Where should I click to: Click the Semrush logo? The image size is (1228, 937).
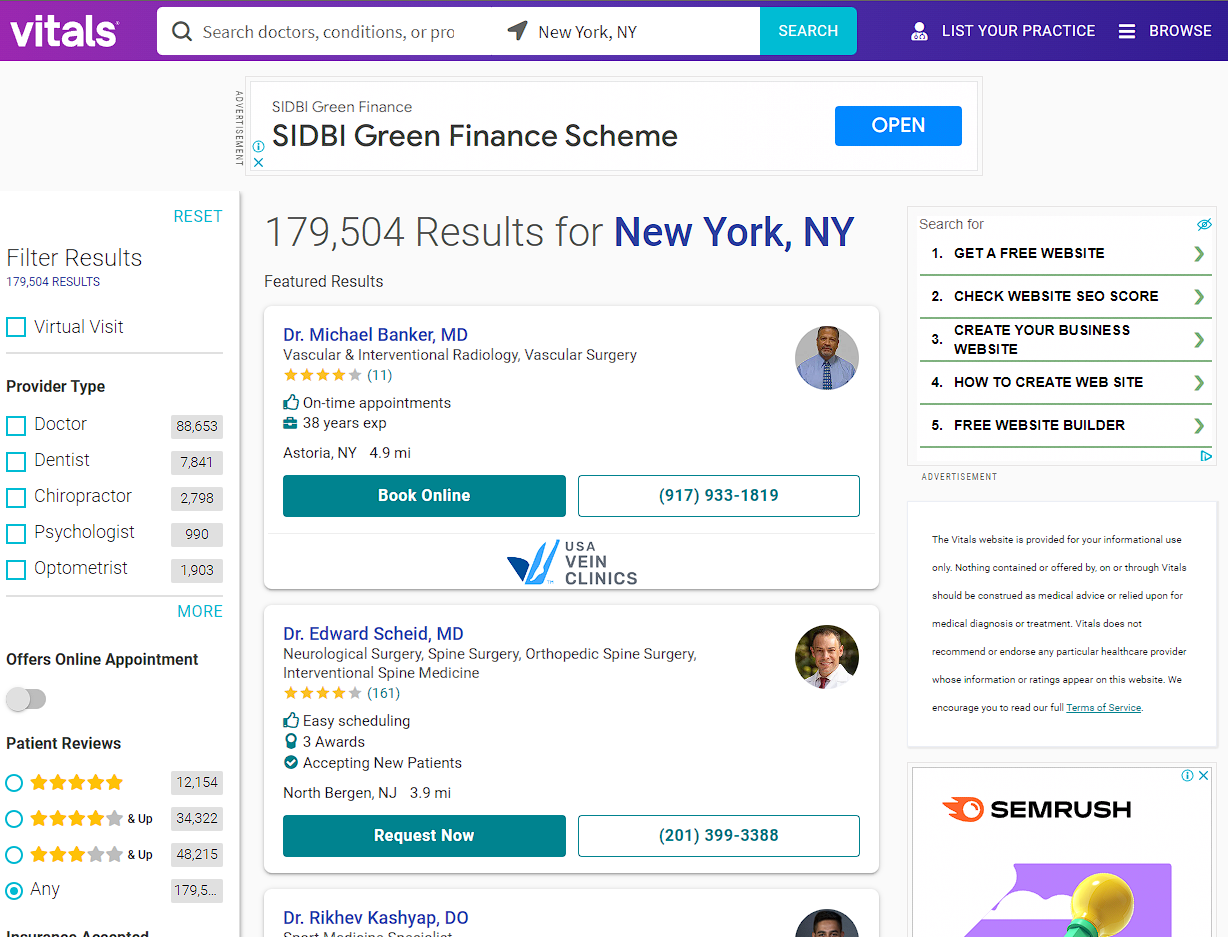click(1037, 809)
